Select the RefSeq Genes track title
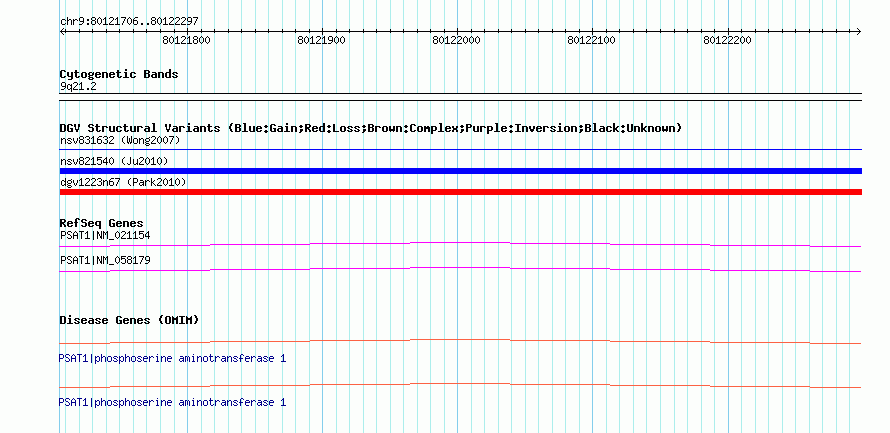The width and height of the screenshot is (890, 433). point(102,223)
